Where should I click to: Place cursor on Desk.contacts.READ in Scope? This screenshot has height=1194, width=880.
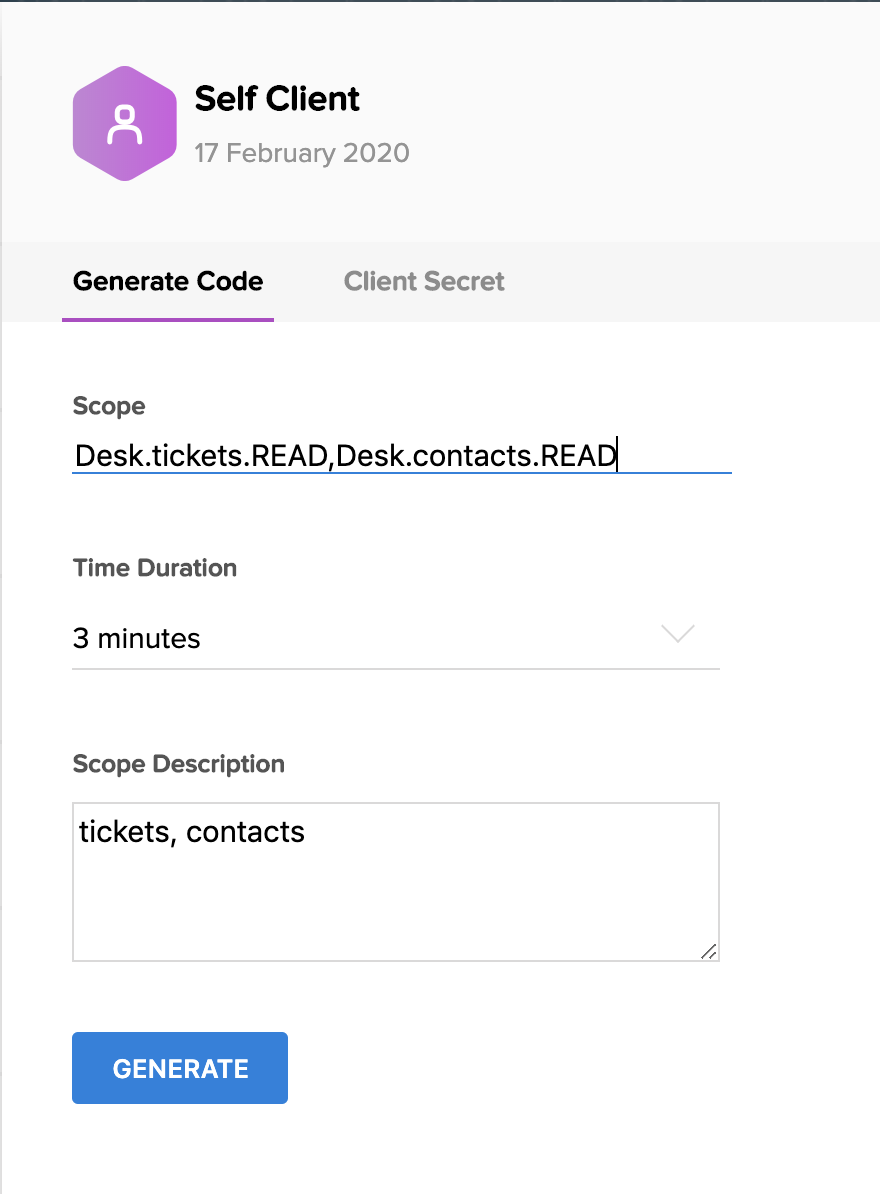(478, 456)
